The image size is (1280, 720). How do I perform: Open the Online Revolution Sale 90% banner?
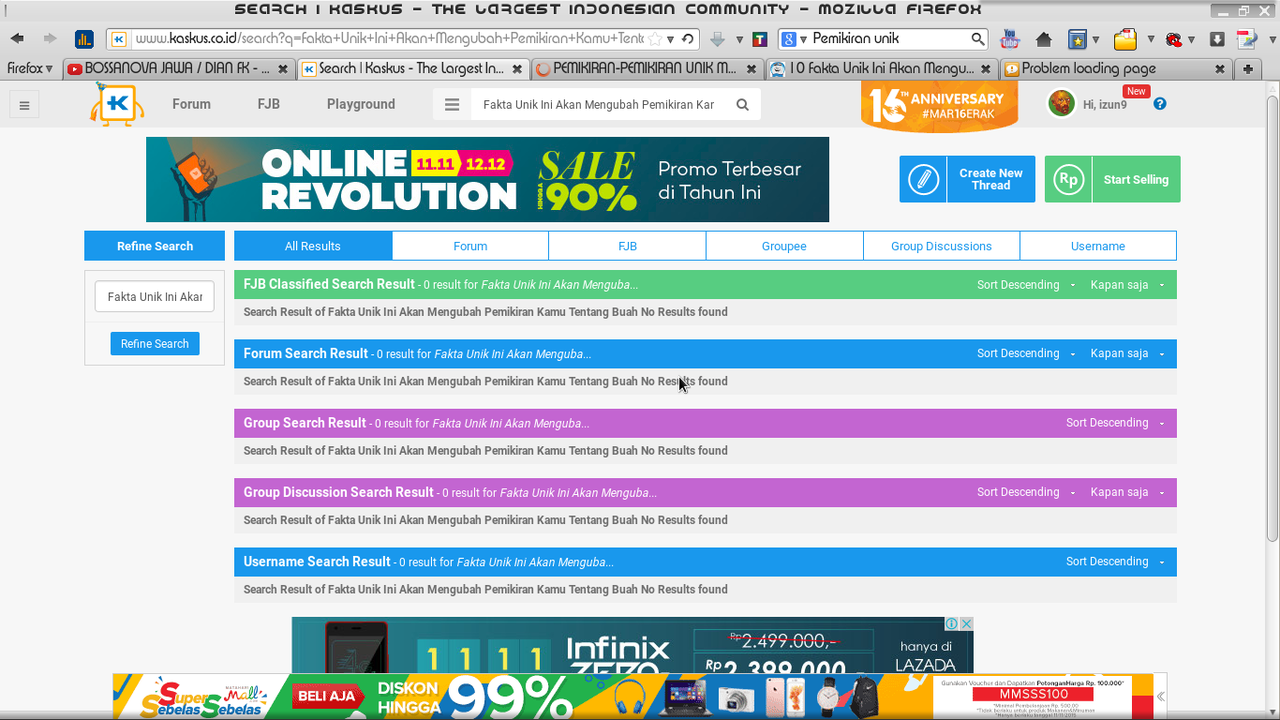(487, 179)
